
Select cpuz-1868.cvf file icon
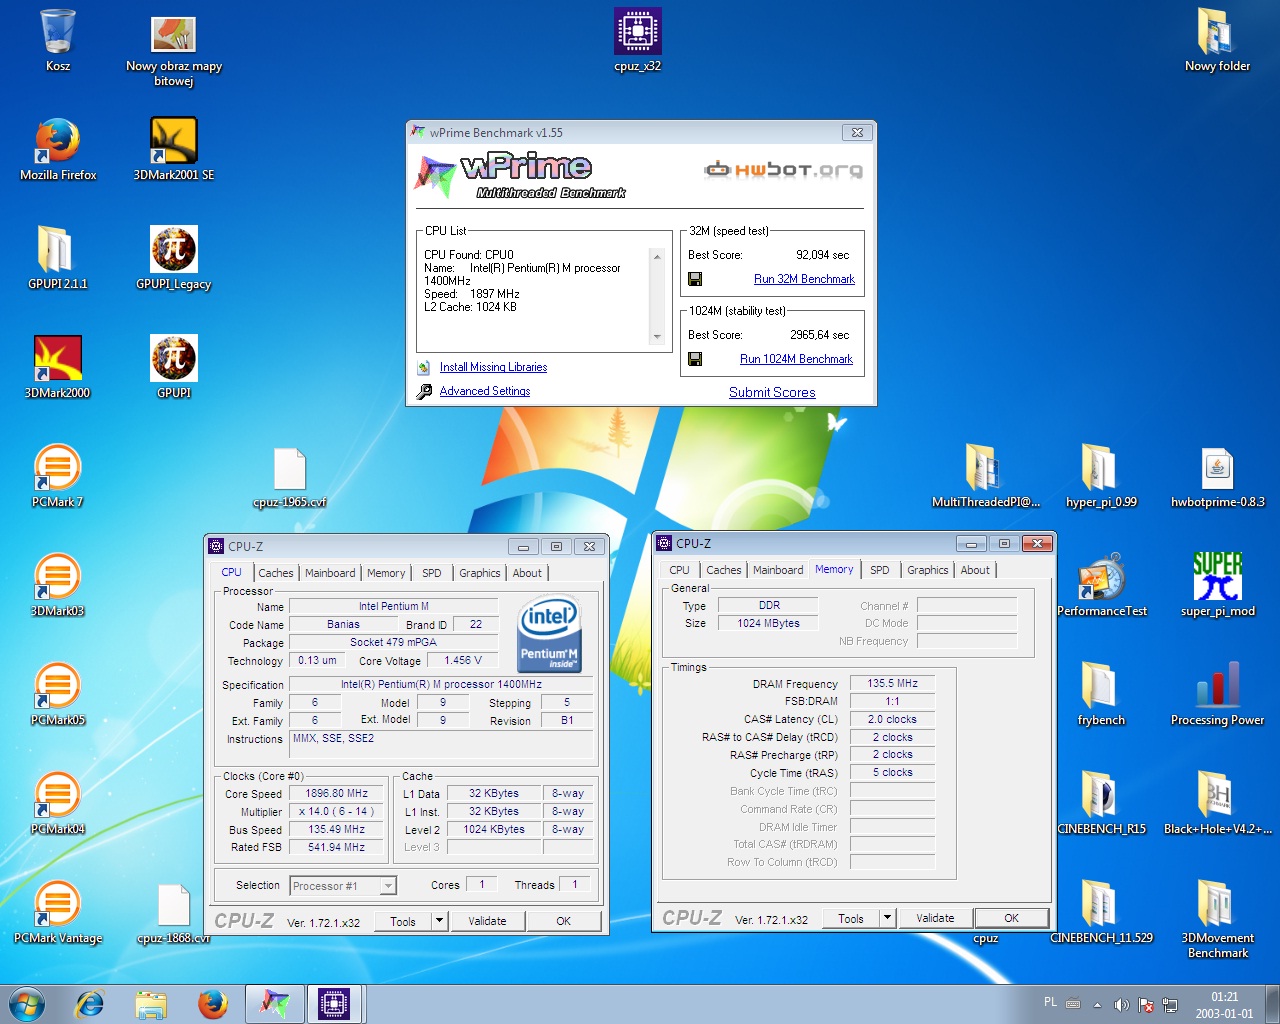point(174,914)
